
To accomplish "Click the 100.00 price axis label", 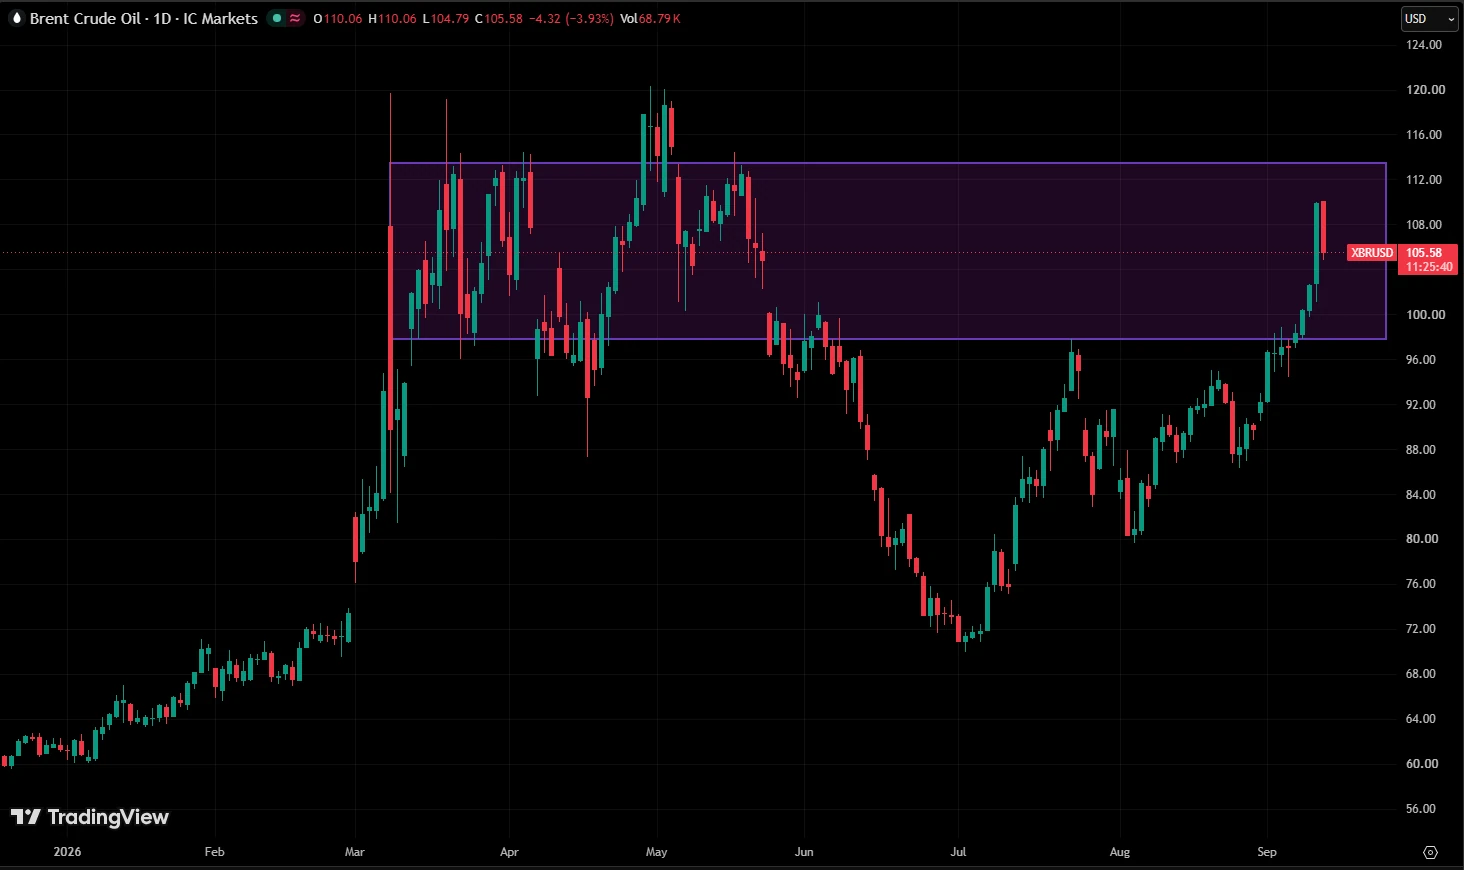I will (1425, 315).
